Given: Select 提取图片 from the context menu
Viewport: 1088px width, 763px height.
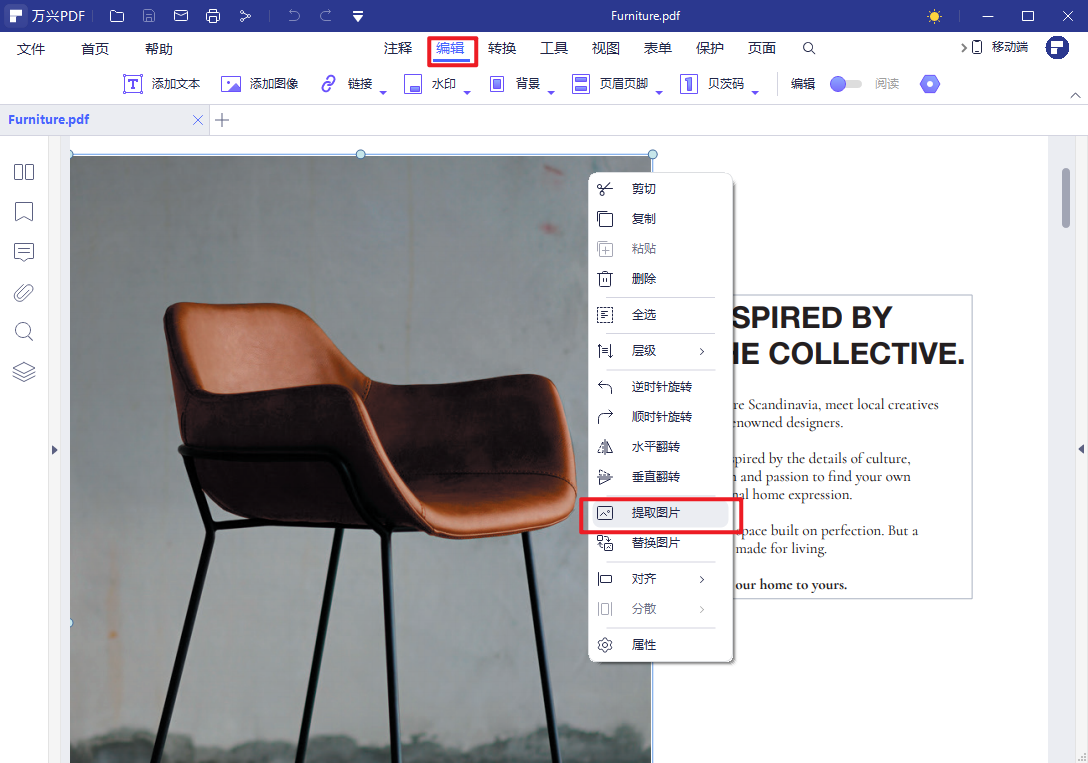Looking at the screenshot, I should [x=656, y=513].
